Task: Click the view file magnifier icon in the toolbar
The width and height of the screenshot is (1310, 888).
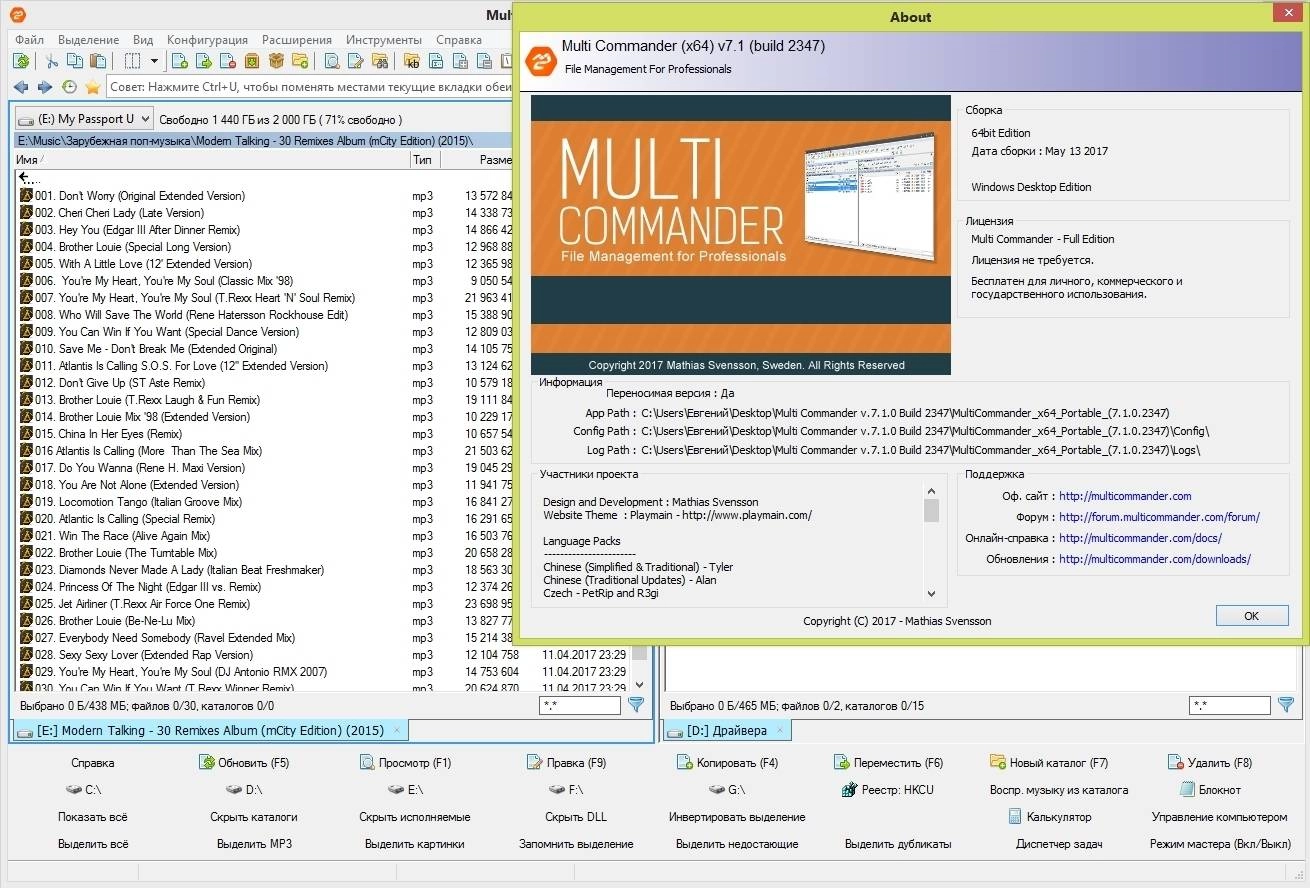Action: click(x=332, y=62)
